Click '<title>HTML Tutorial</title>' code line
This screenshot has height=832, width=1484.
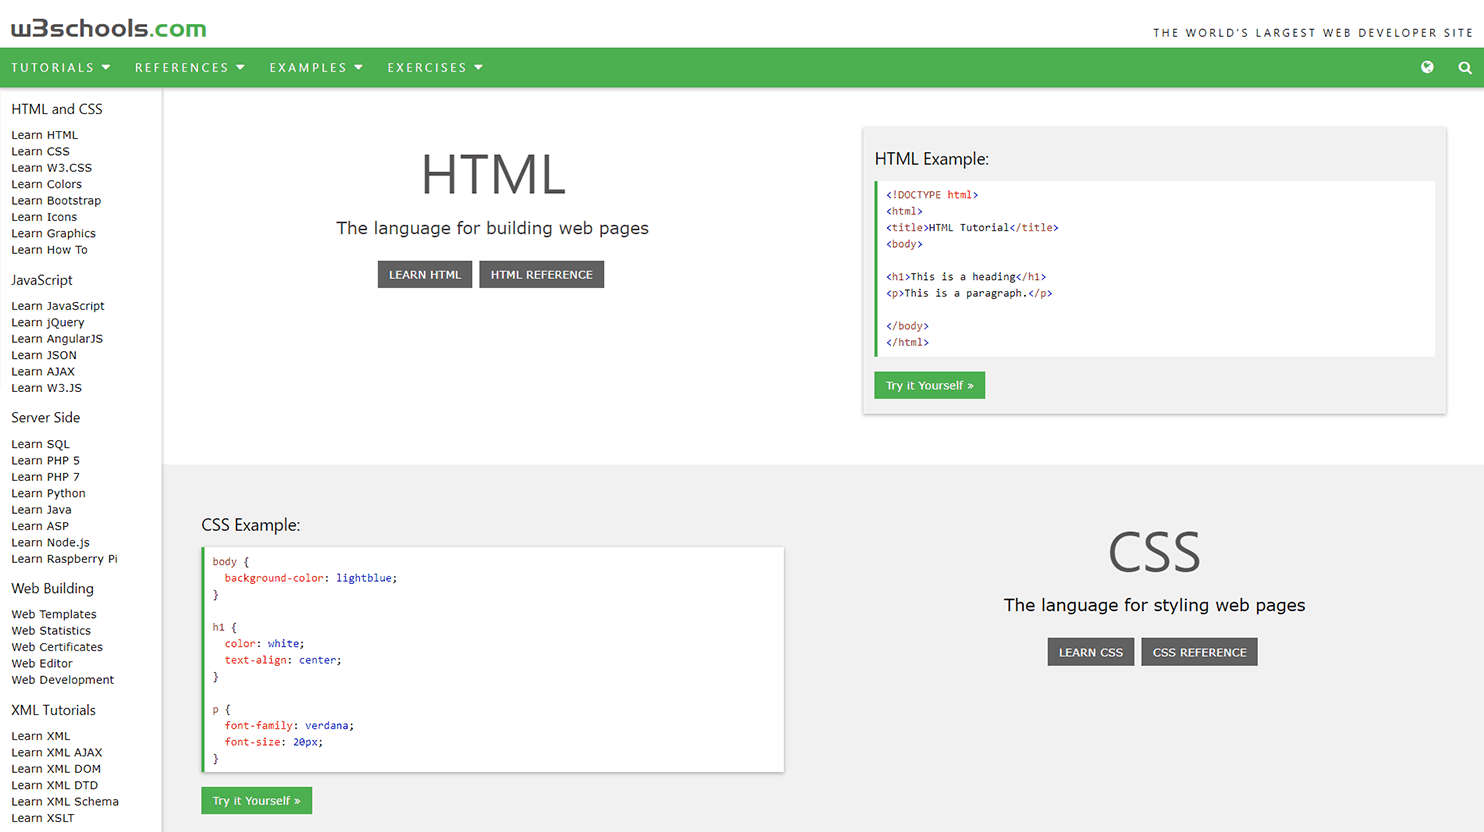tap(972, 228)
